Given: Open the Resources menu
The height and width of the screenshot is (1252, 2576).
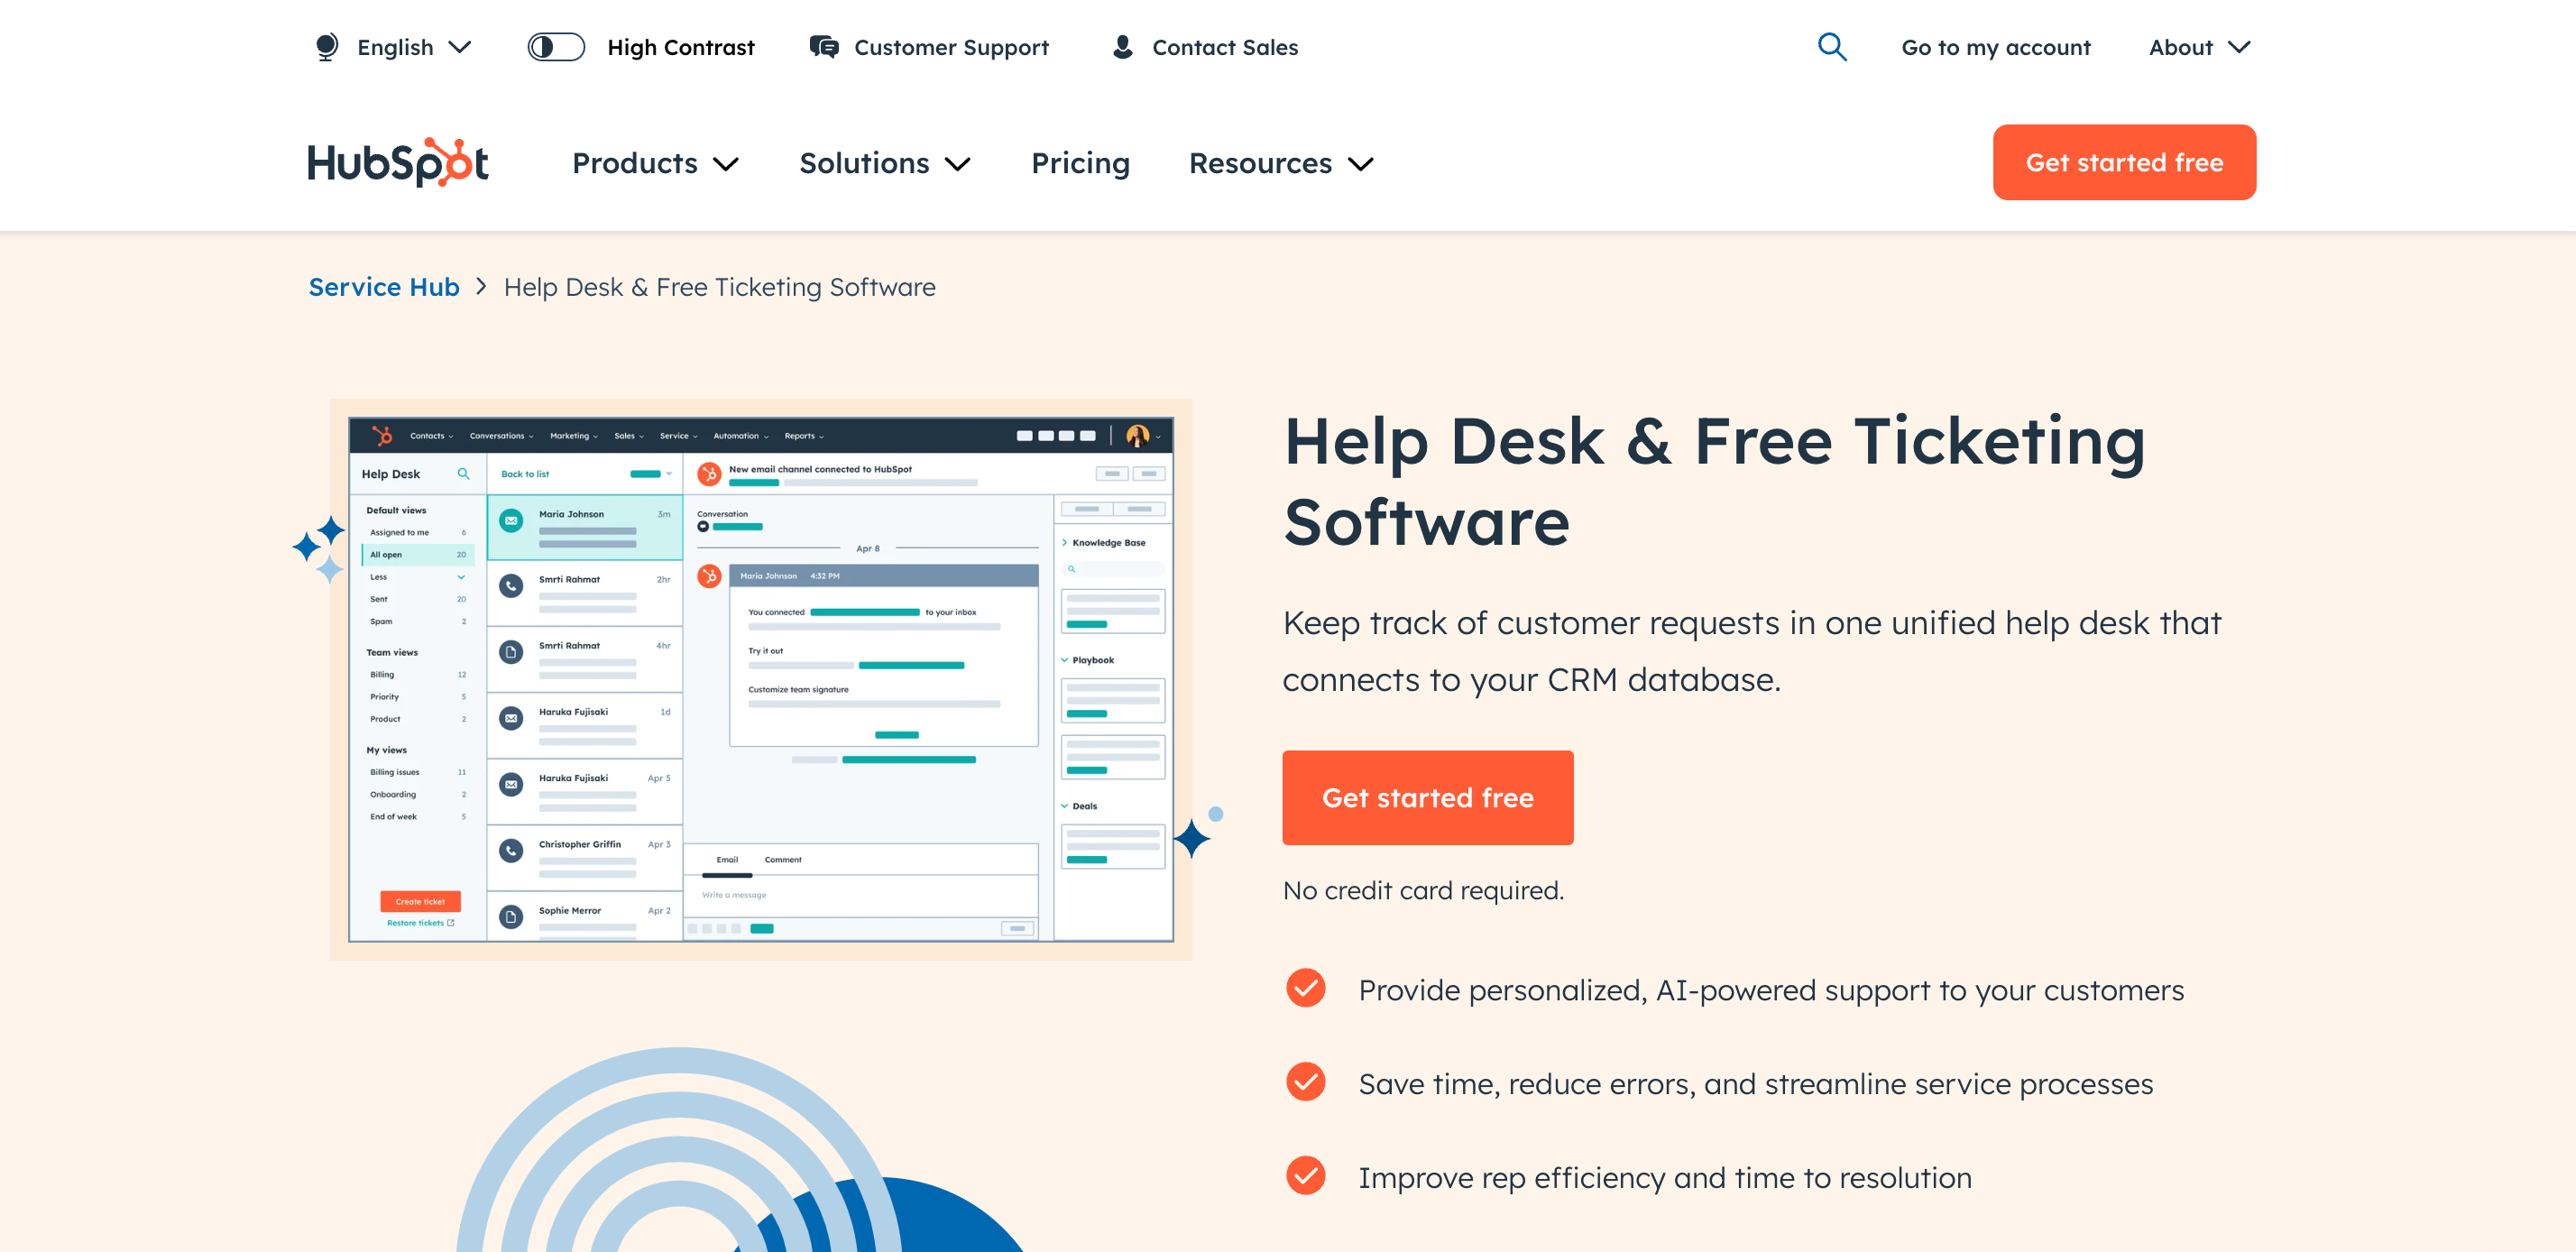Looking at the screenshot, I should 1280,163.
